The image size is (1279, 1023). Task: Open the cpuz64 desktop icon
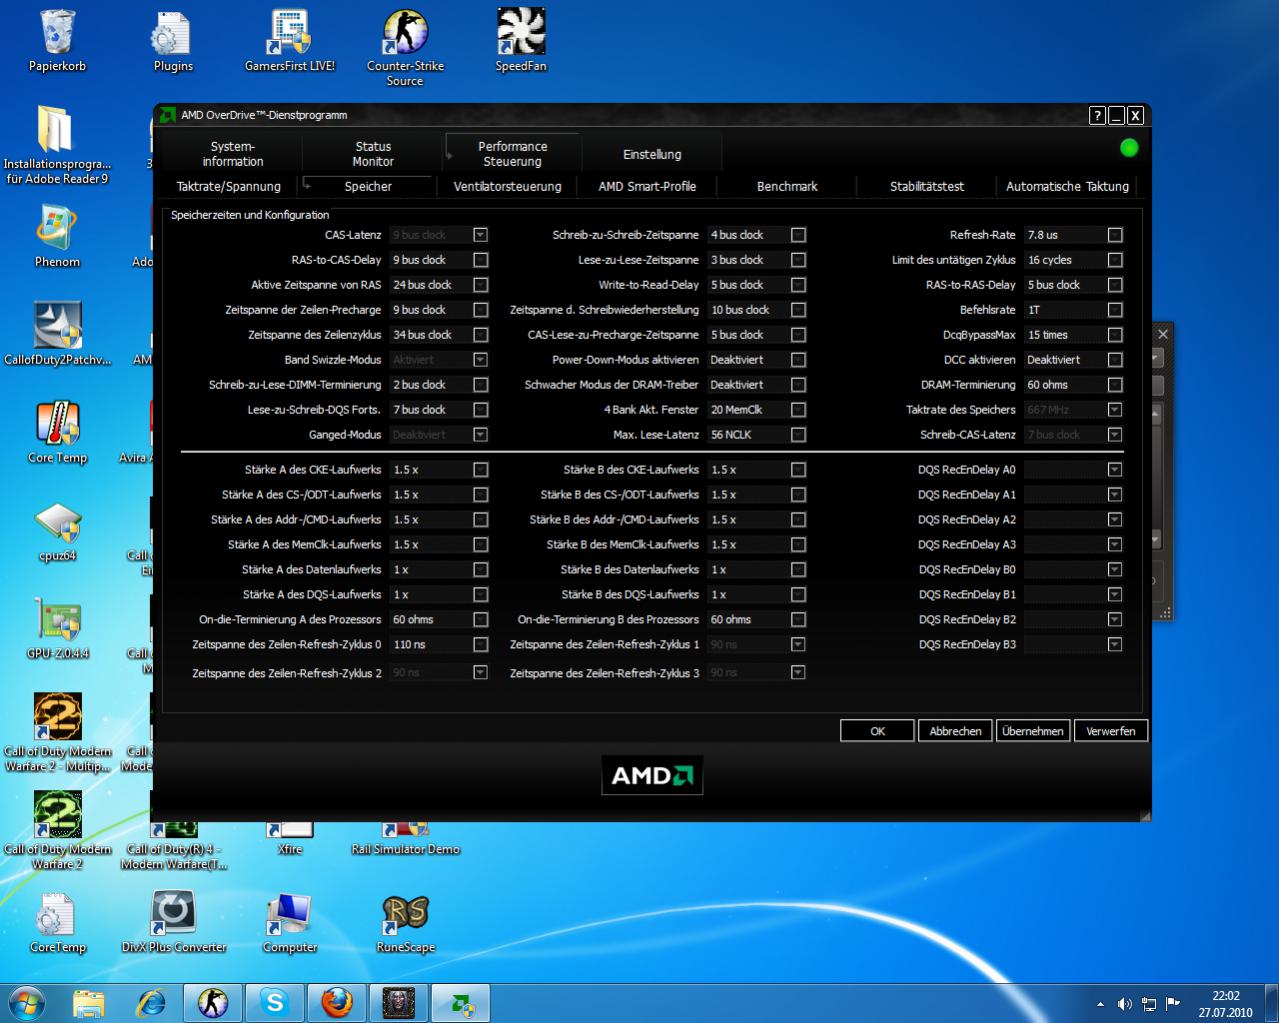pos(57,530)
